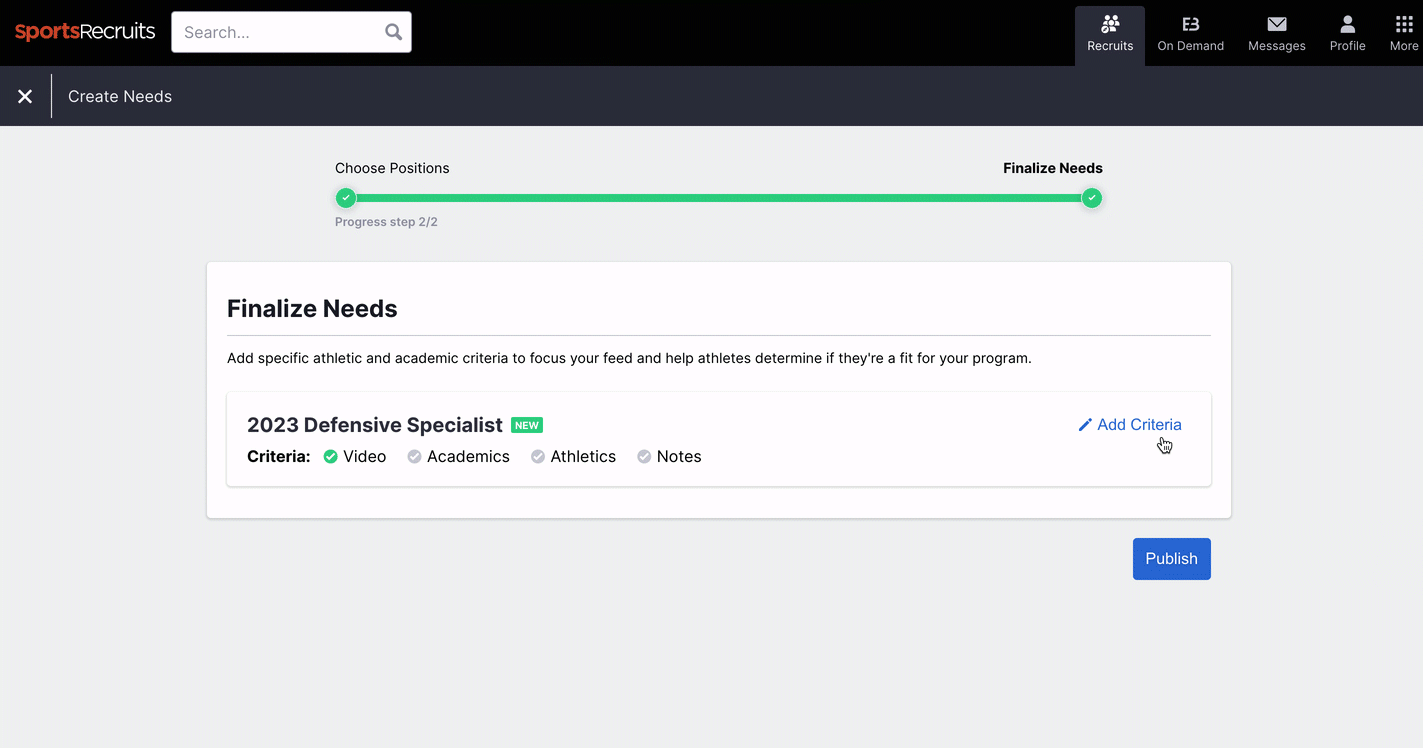1423x748 pixels.
Task: Click the SportsRecruits logo
Action: (85, 32)
